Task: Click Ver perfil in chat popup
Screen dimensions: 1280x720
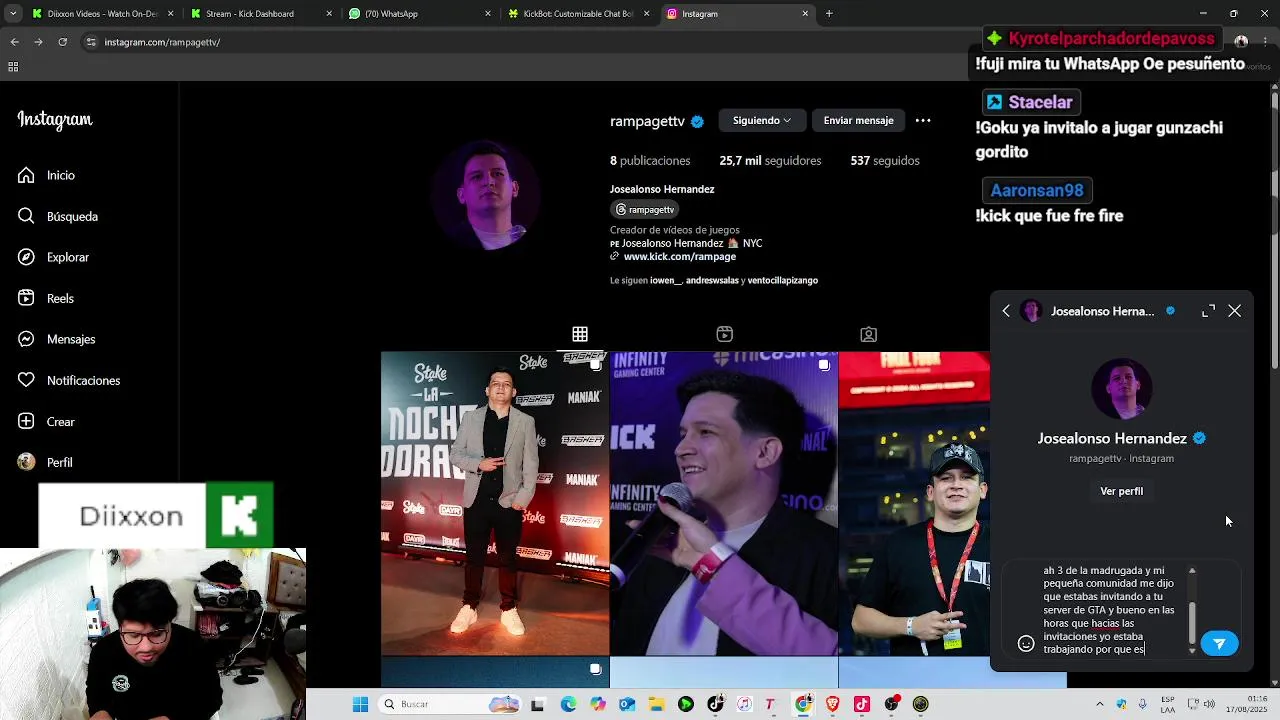Action: [1121, 491]
